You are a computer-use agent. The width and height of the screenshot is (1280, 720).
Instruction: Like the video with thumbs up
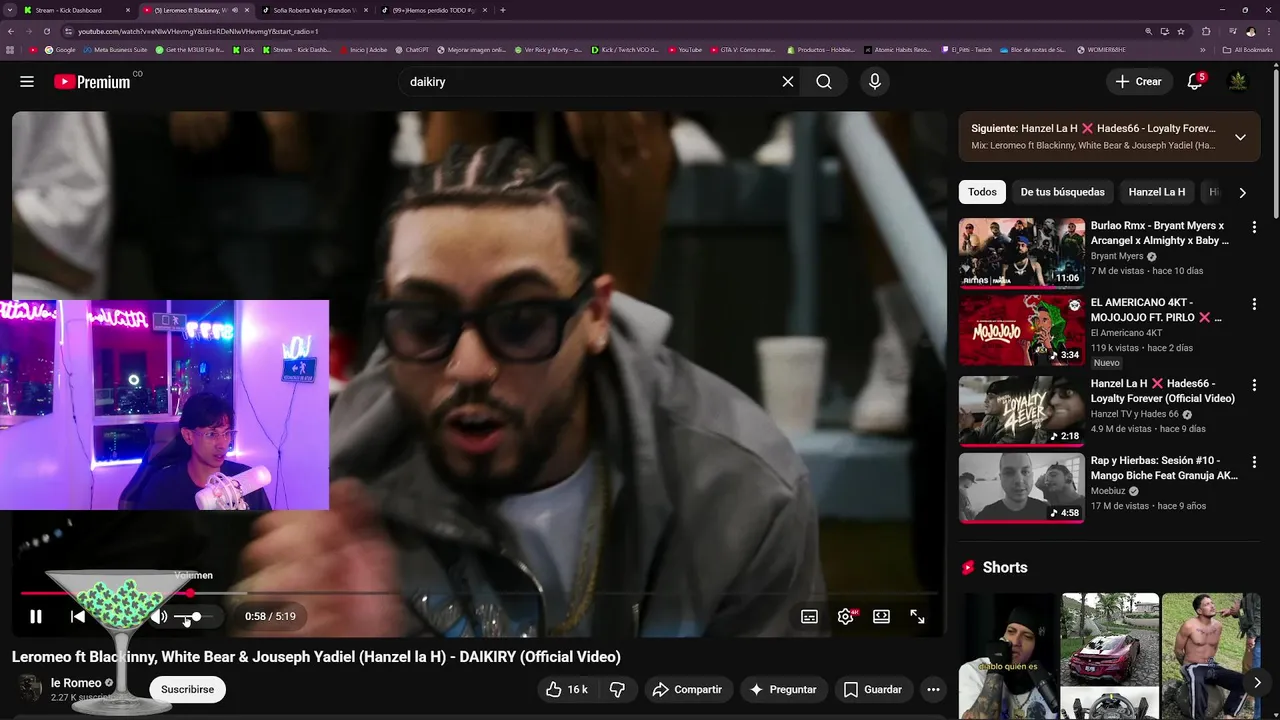[x=566, y=690]
